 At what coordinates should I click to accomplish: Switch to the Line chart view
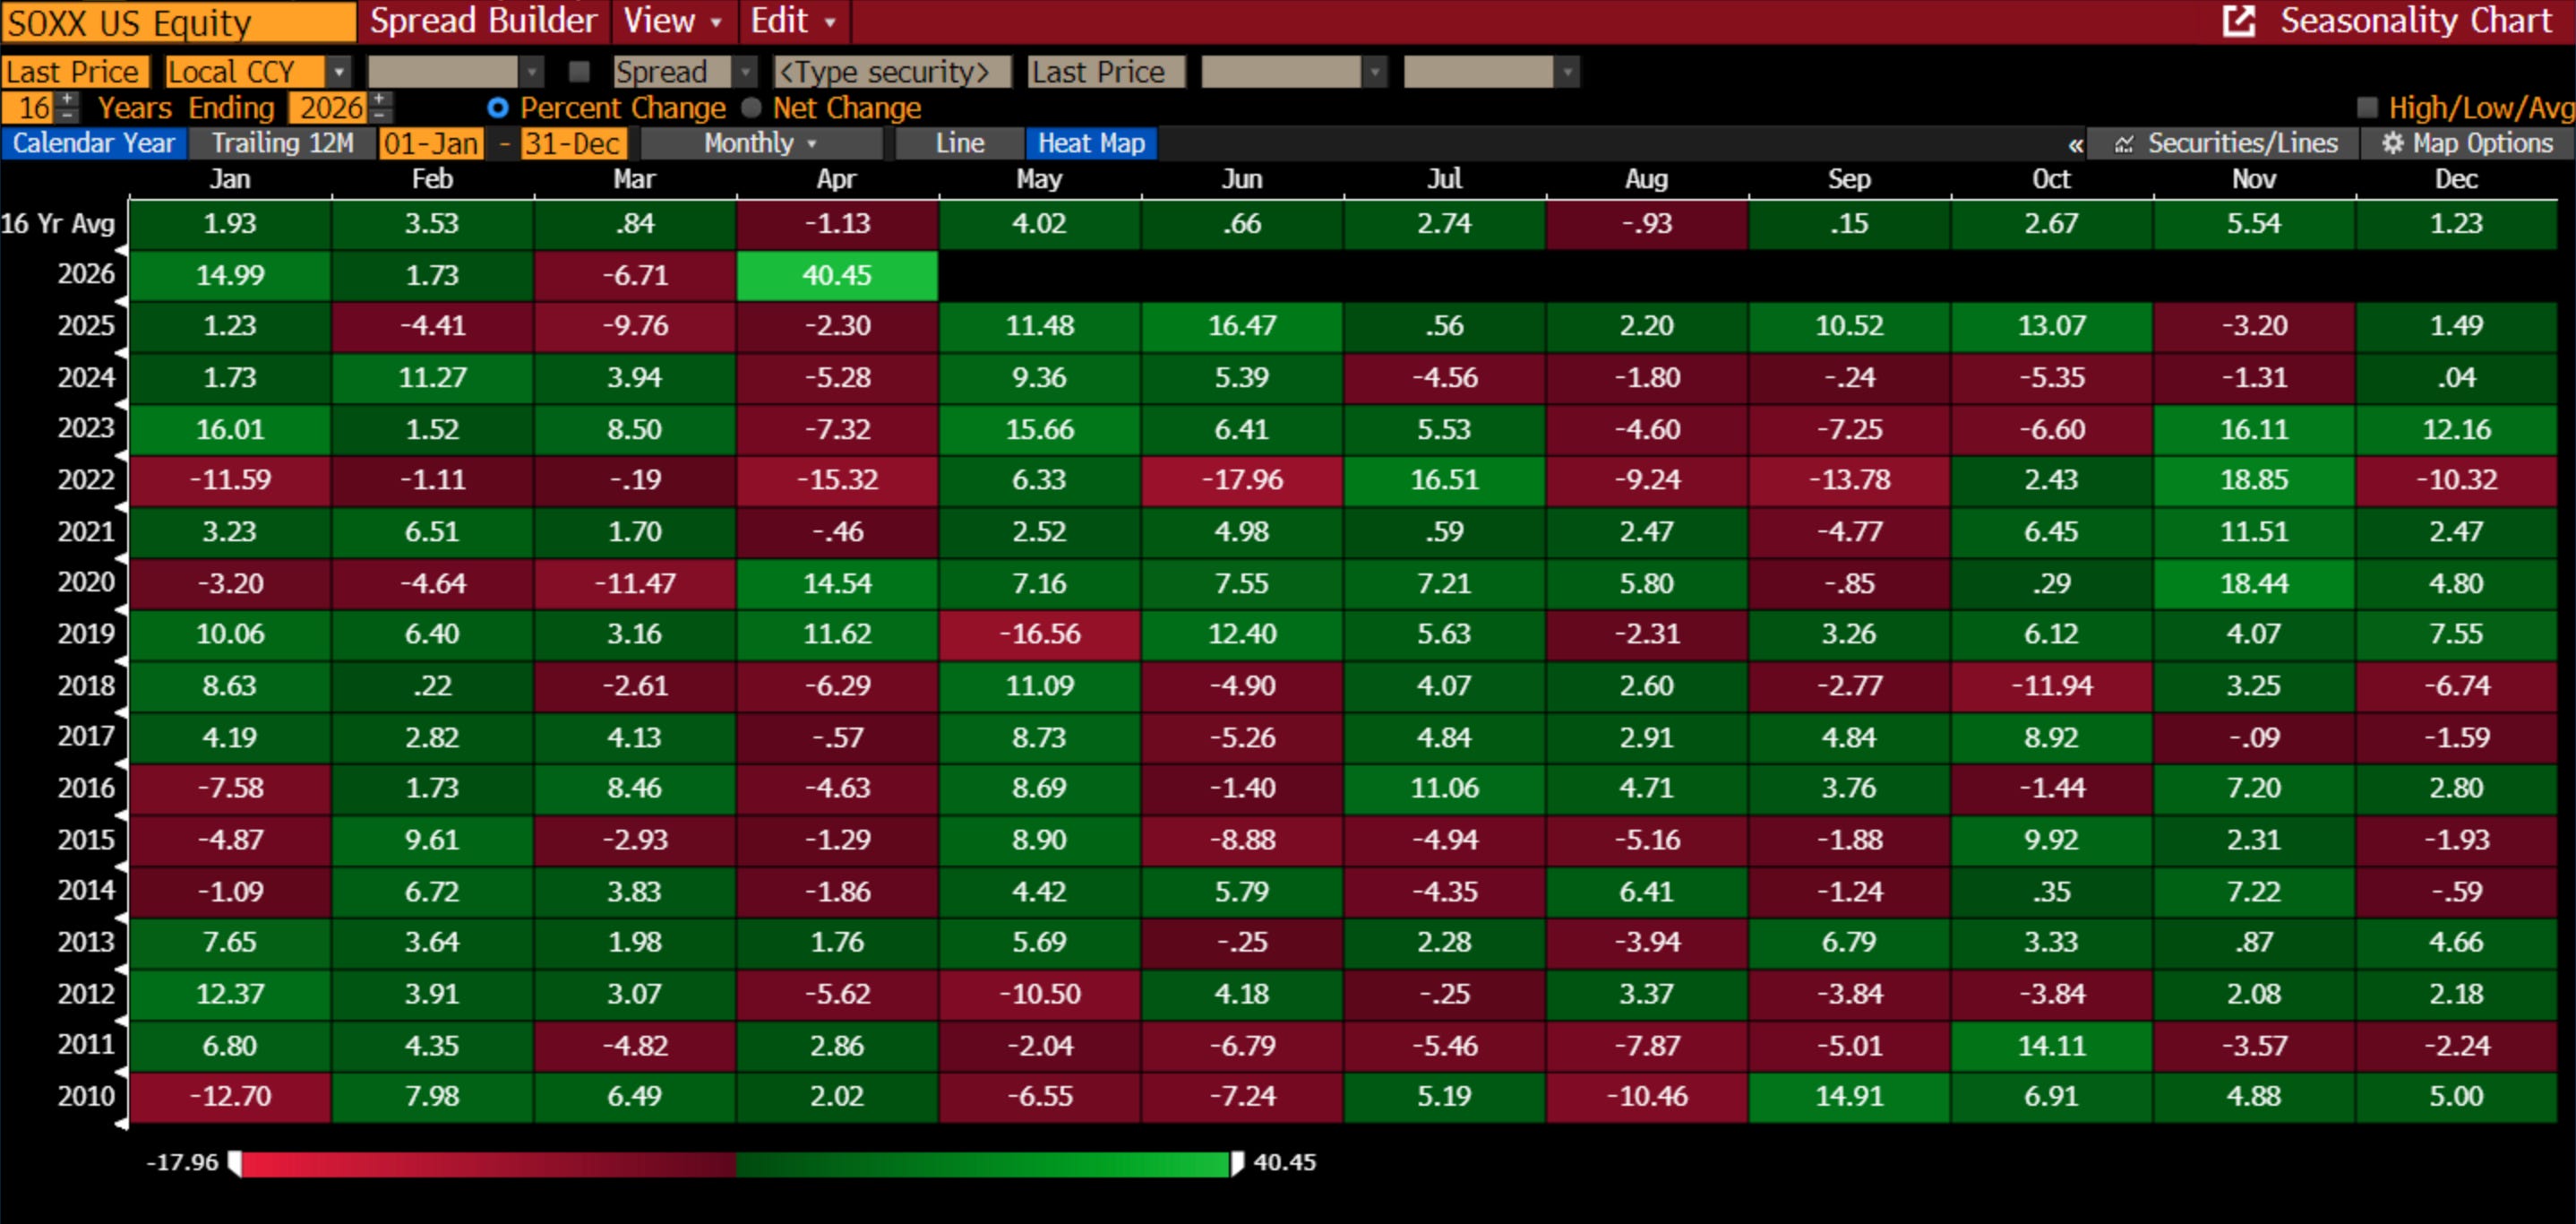tap(960, 143)
